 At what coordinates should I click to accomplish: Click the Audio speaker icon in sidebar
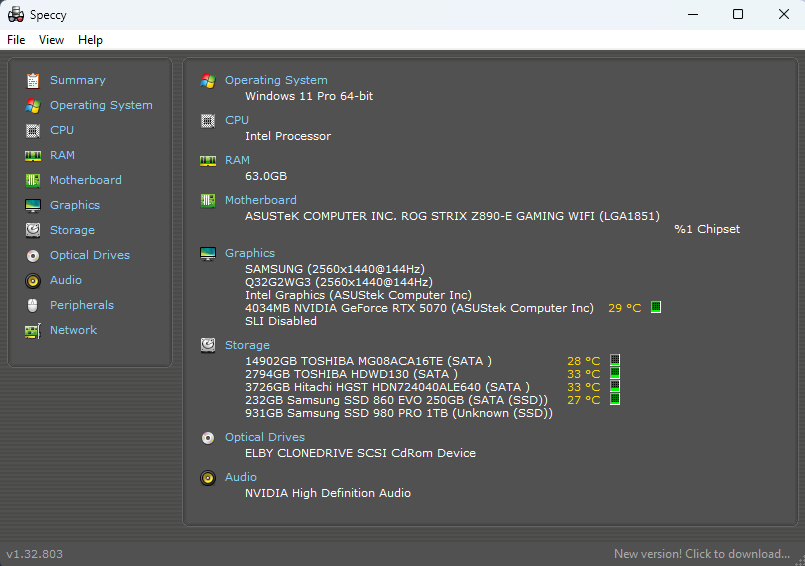(33, 280)
